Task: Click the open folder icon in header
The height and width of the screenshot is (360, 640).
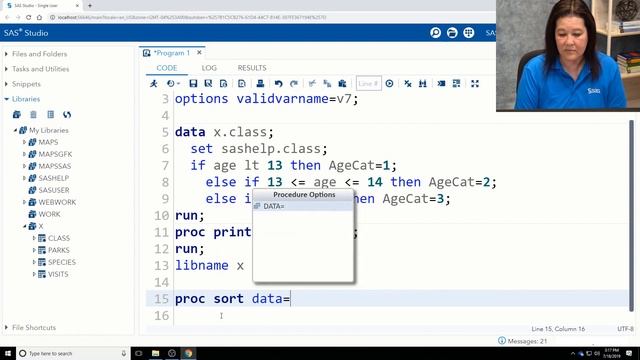Action: [452, 33]
